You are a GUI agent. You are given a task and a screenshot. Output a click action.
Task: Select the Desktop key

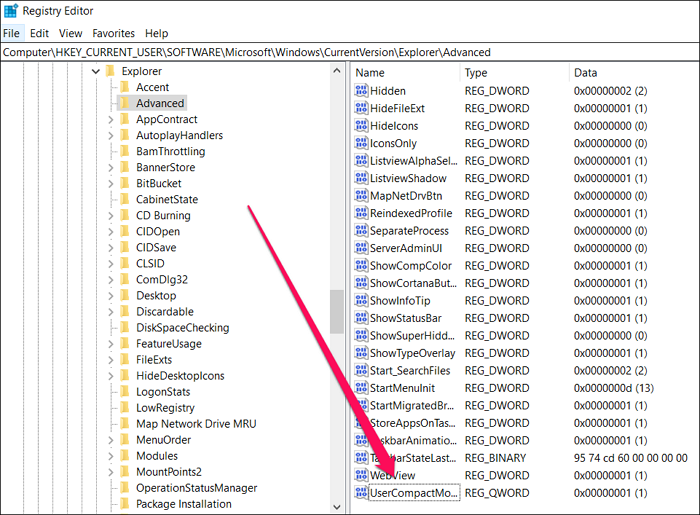coord(156,295)
